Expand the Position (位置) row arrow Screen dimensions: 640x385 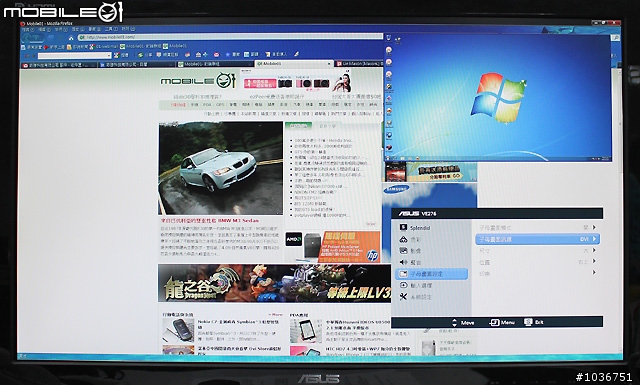594,261
